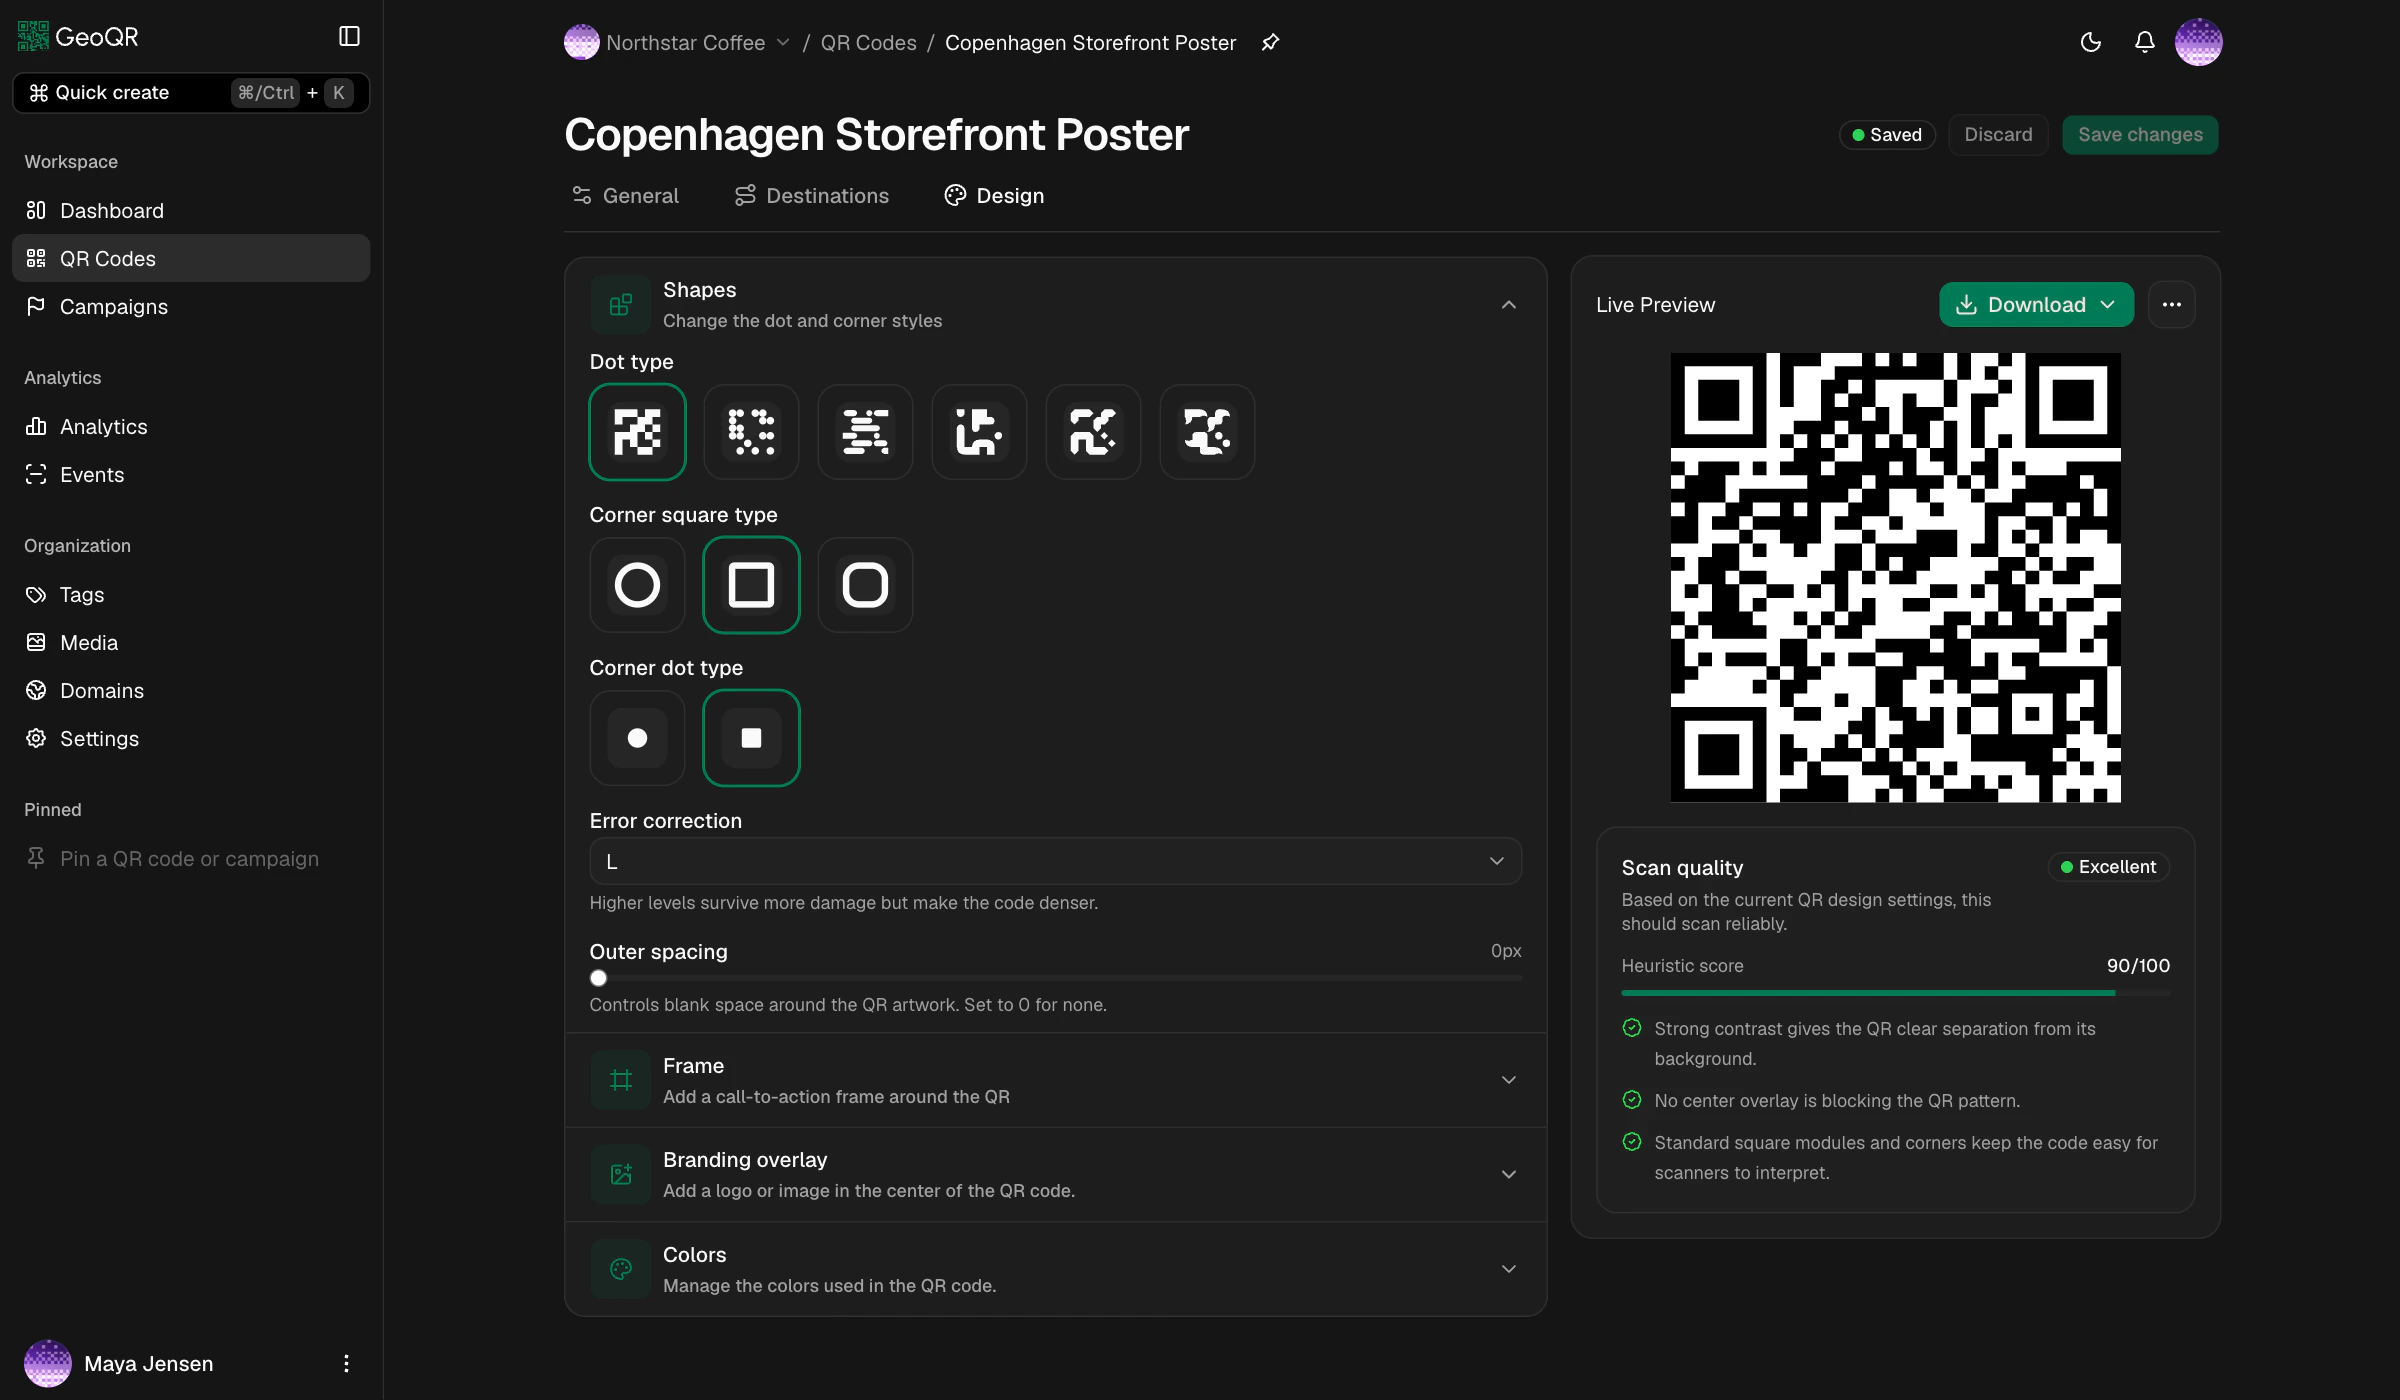Open the Error correction dropdown

1056,862
